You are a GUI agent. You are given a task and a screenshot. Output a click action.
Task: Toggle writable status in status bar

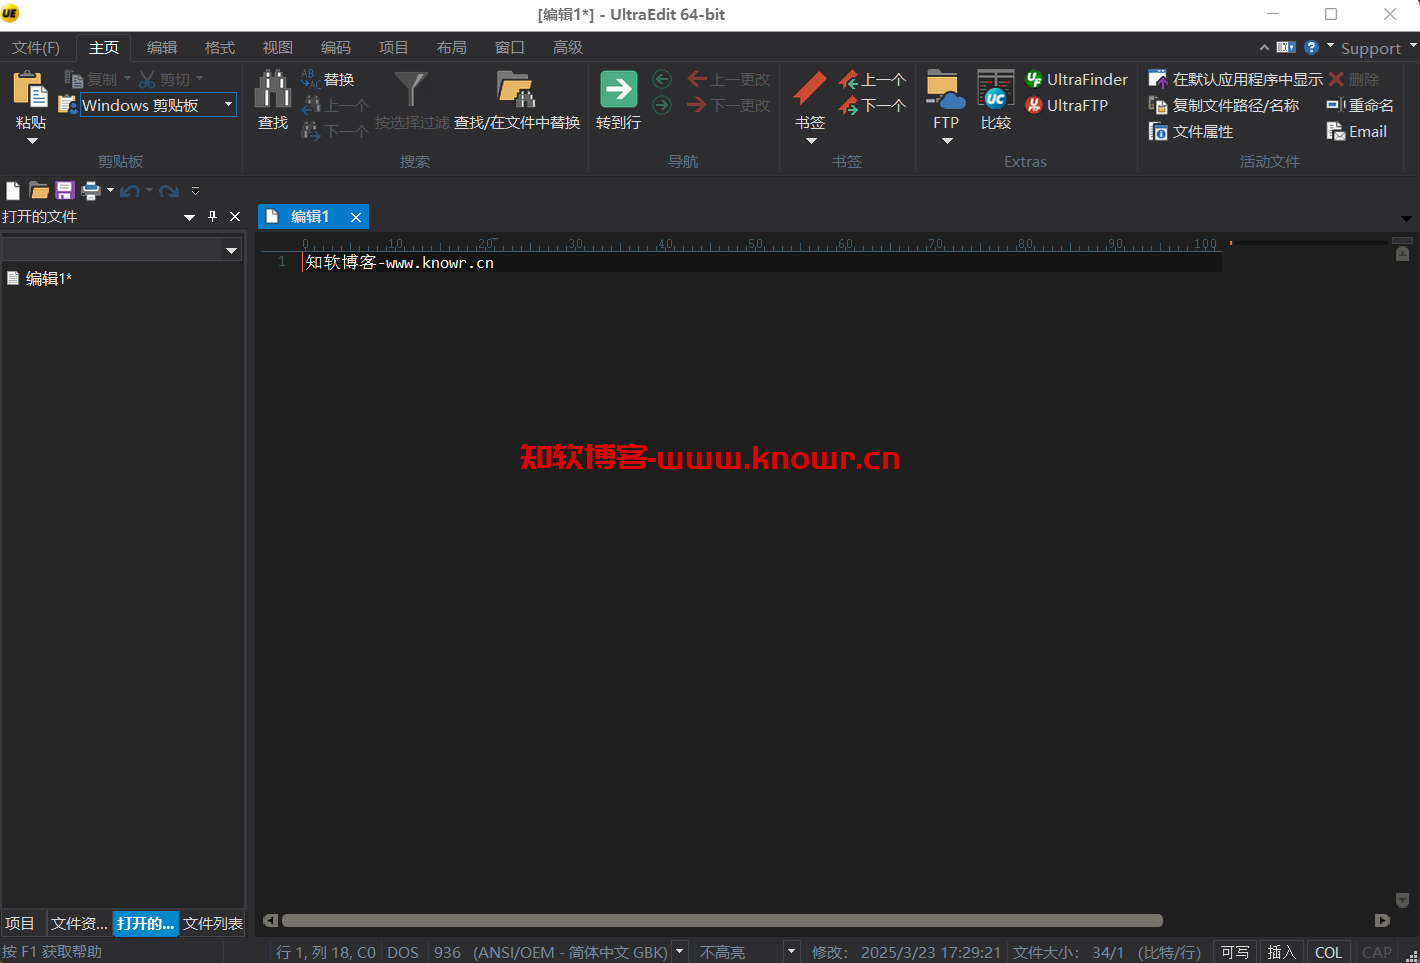1235,952
